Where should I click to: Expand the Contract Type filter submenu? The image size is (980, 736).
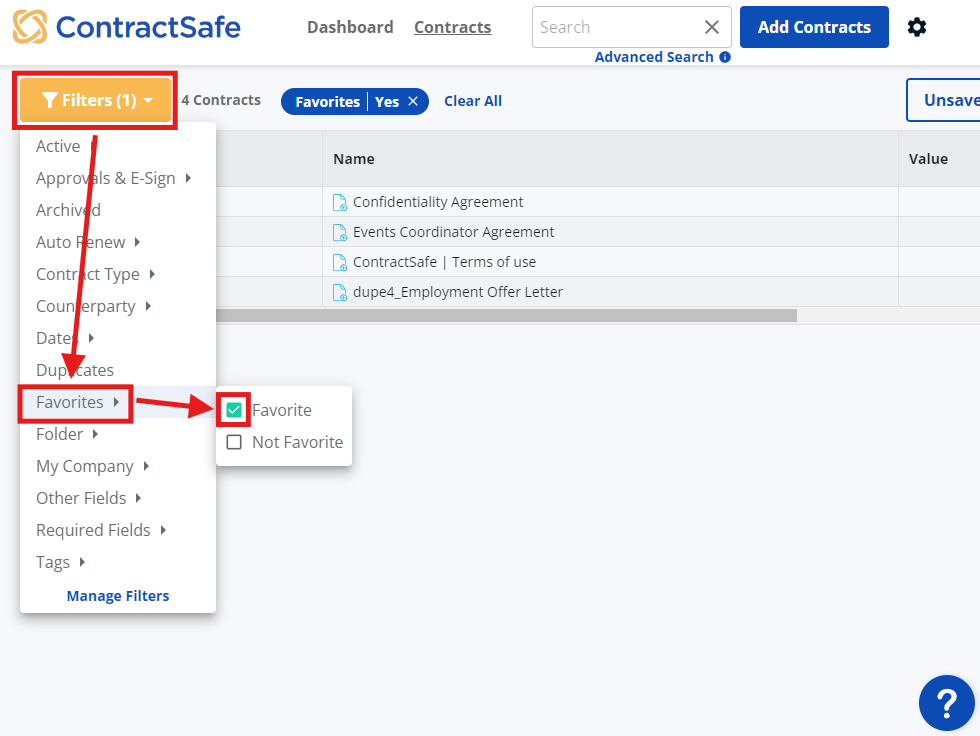pyautogui.click(x=95, y=274)
